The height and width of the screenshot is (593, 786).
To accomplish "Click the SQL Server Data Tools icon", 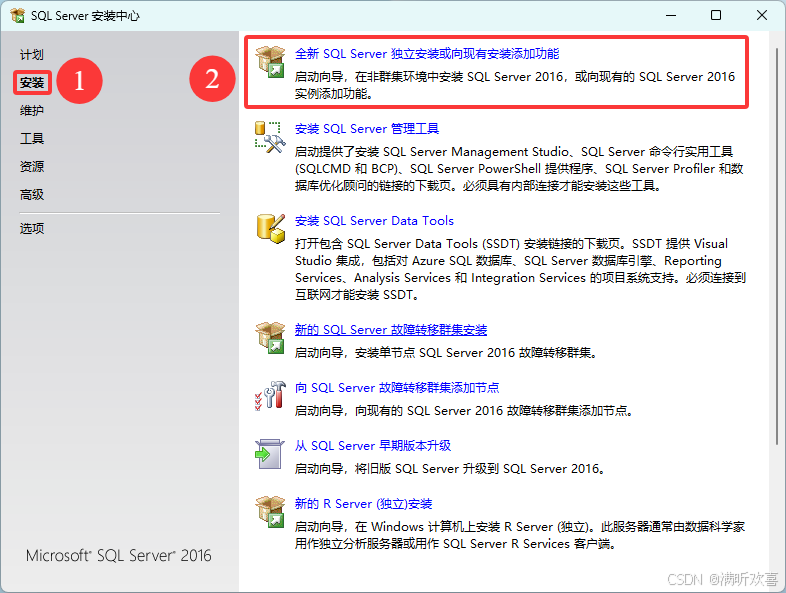I will click(270, 228).
